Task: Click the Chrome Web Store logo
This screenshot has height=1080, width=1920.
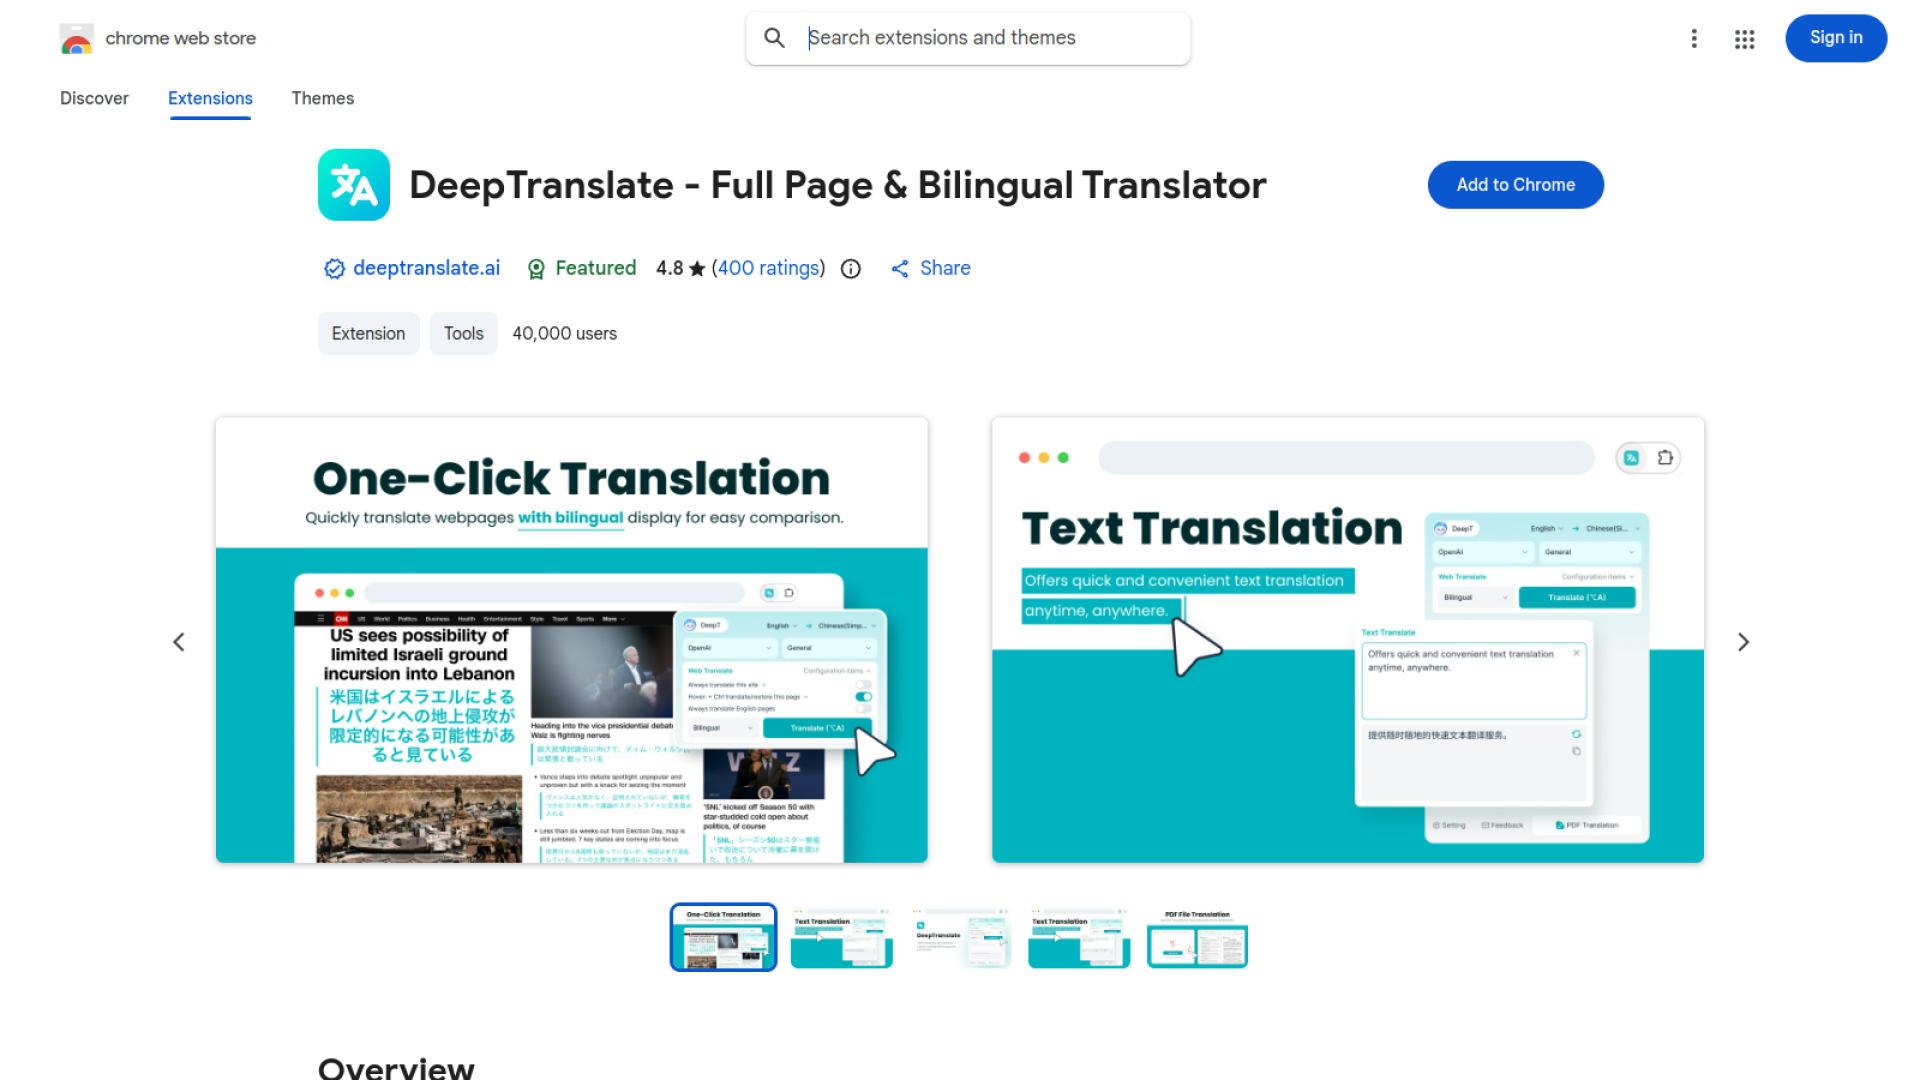Action: tap(77, 39)
